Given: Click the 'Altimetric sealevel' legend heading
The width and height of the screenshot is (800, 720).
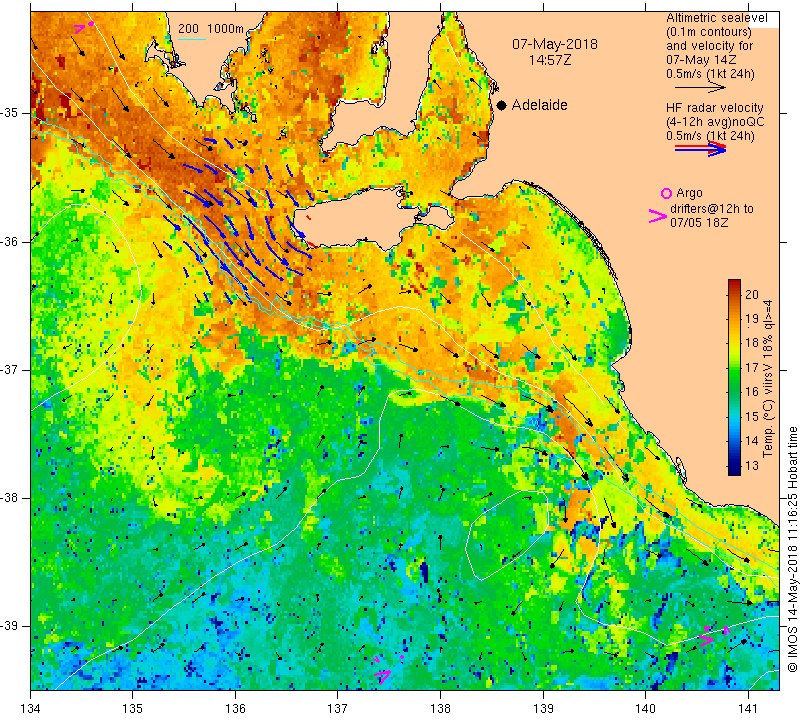Looking at the screenshot, I should (x=716, y=18).
